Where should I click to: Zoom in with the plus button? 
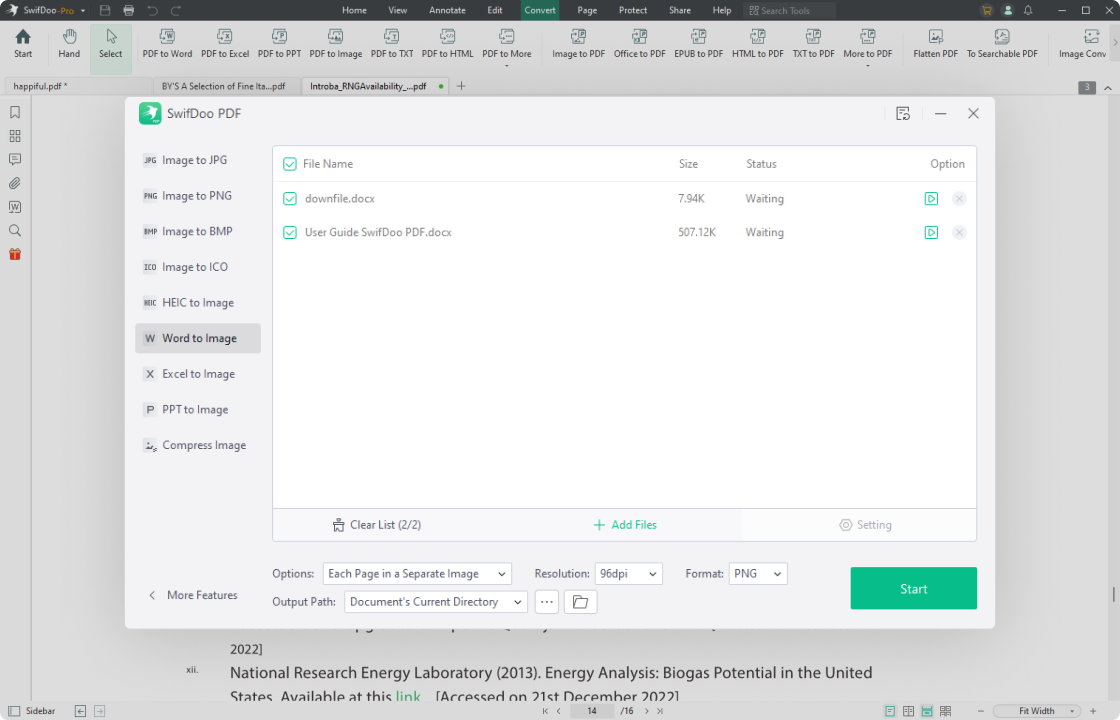(x=1093, y=711)
